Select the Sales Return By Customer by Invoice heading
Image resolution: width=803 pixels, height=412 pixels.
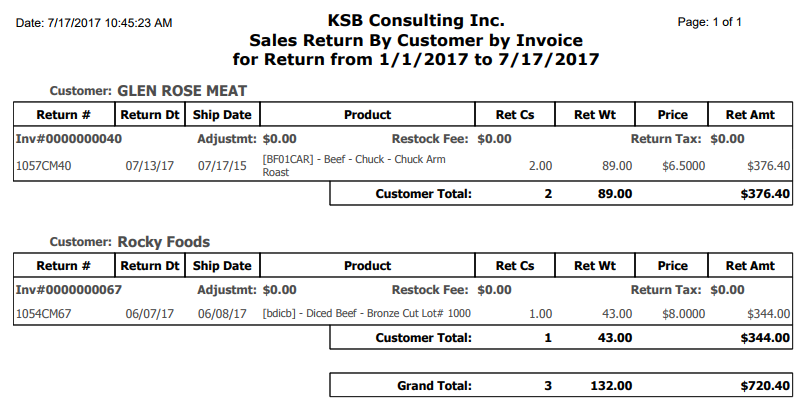point(416,40)
